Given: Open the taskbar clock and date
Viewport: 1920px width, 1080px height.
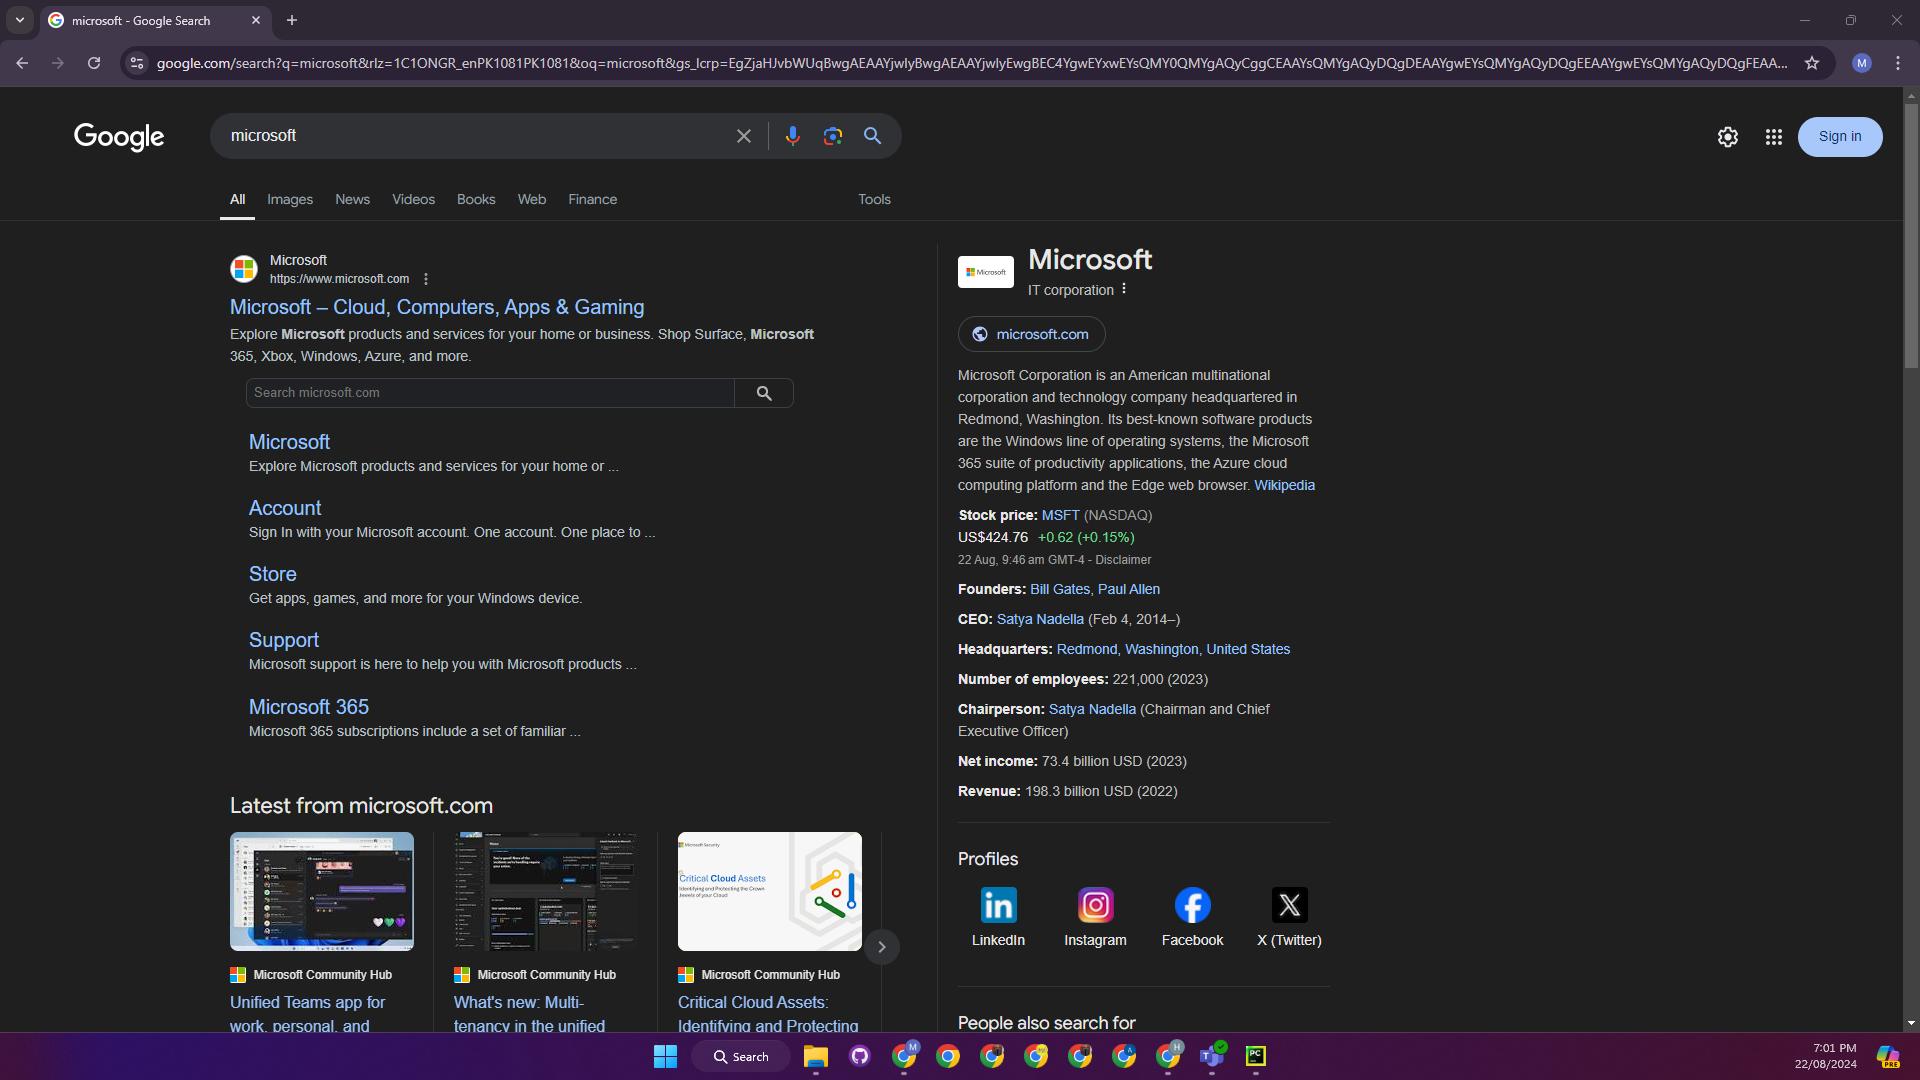Looking at the screenshot, I should point(1825,1056).
